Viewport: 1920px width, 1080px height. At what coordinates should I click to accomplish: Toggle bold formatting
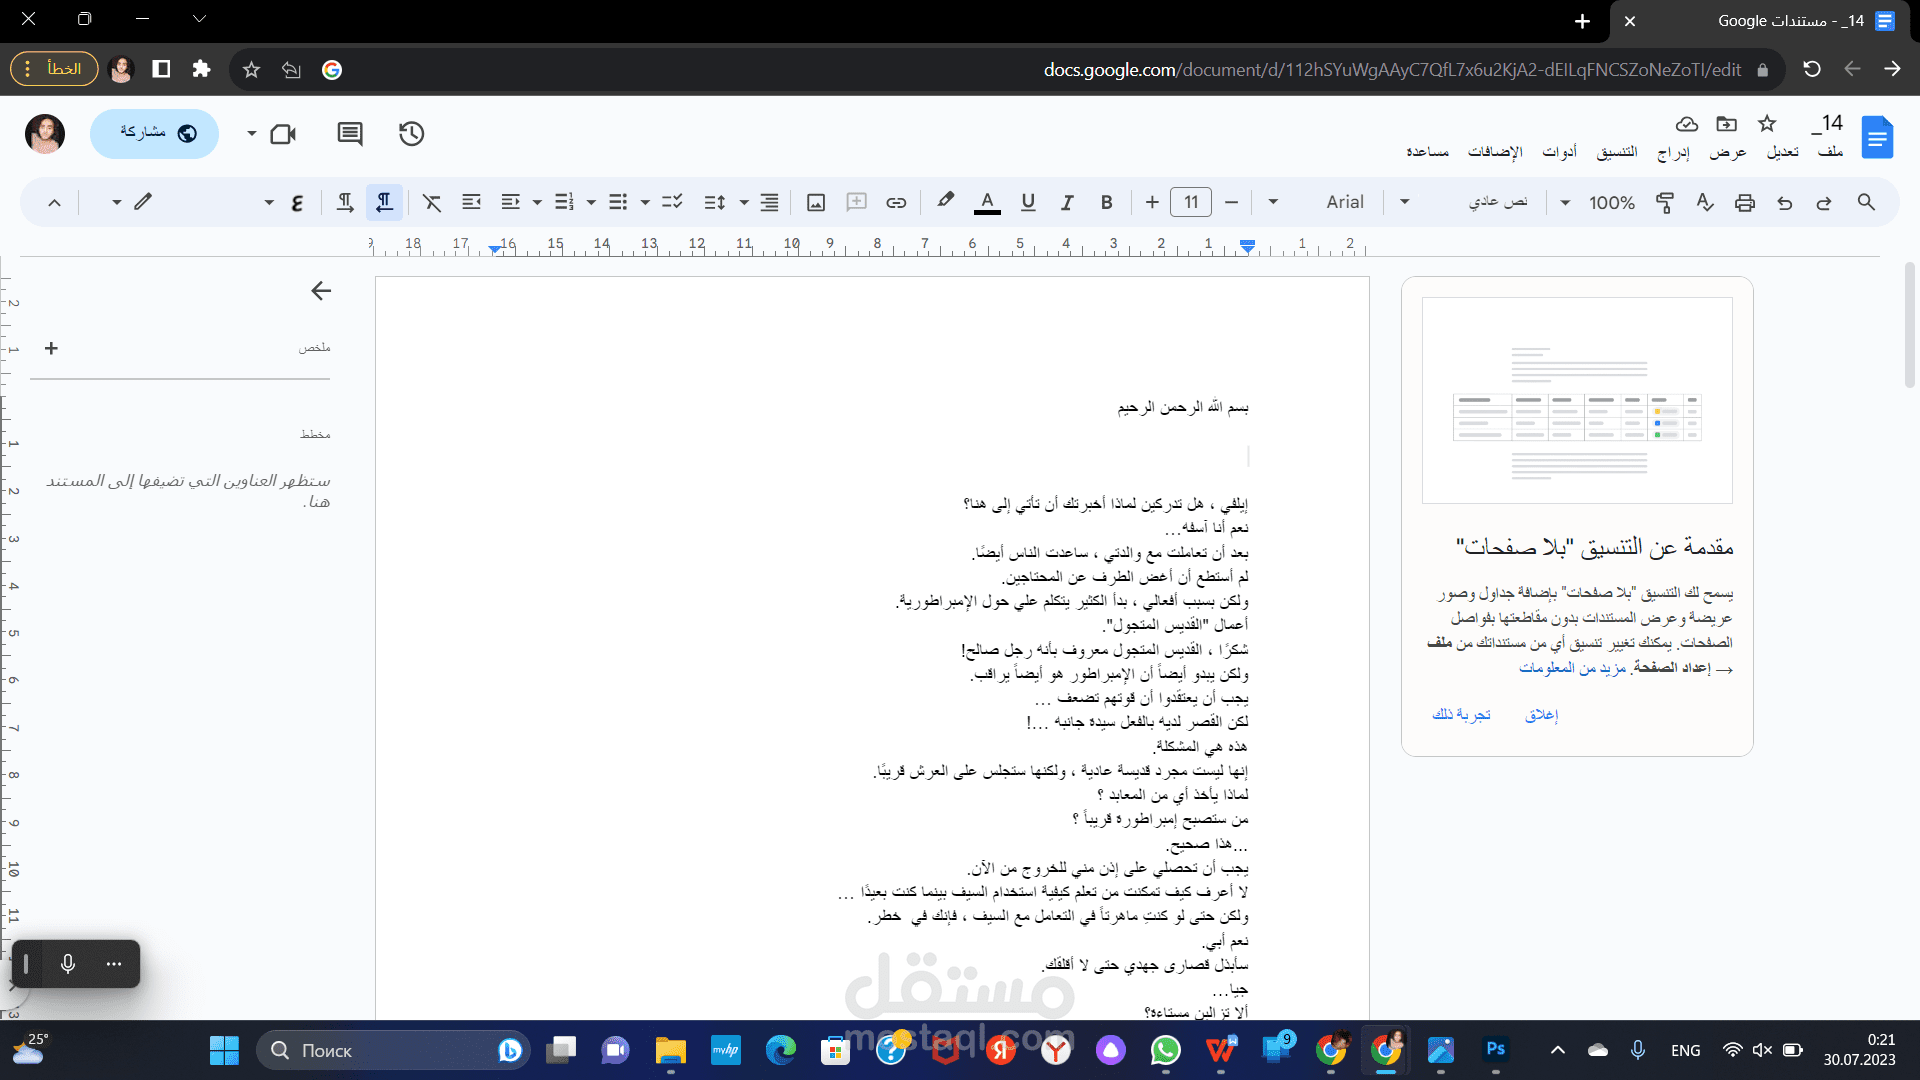(1106, 203)
